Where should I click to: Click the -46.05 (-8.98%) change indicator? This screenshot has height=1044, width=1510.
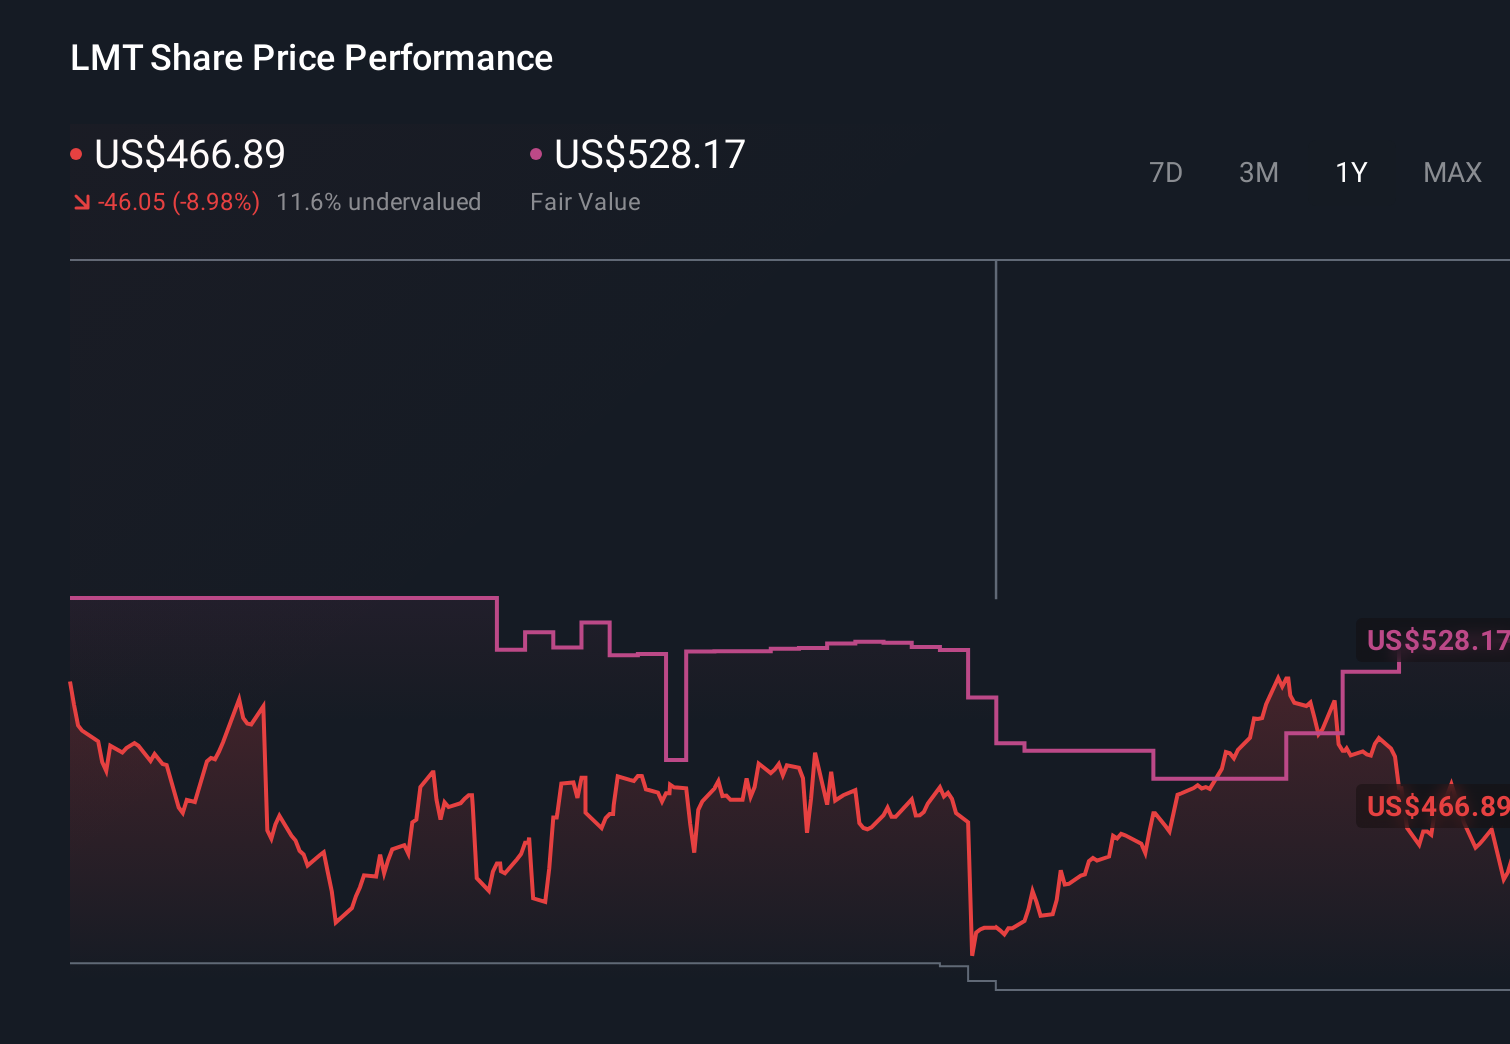click(178, 201)
